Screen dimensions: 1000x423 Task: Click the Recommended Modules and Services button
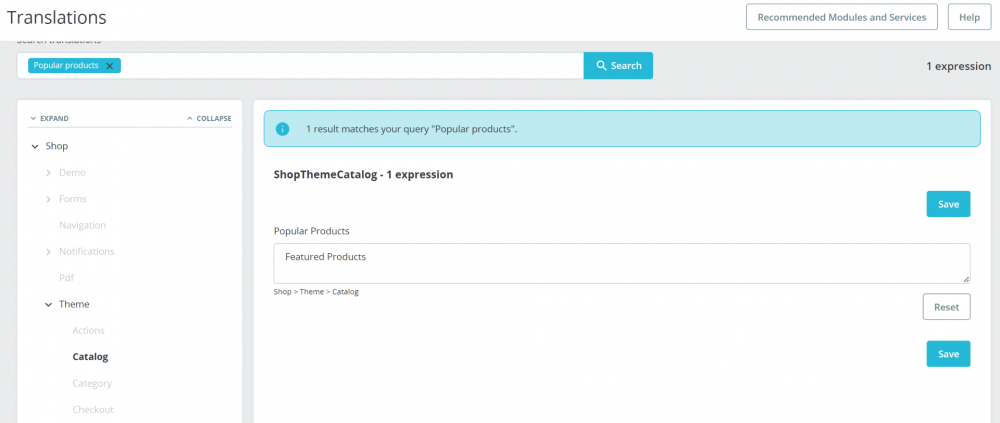842,17
